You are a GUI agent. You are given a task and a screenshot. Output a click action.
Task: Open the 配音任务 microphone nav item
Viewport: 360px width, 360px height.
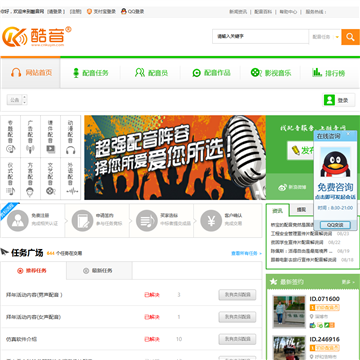click(90, 73)
